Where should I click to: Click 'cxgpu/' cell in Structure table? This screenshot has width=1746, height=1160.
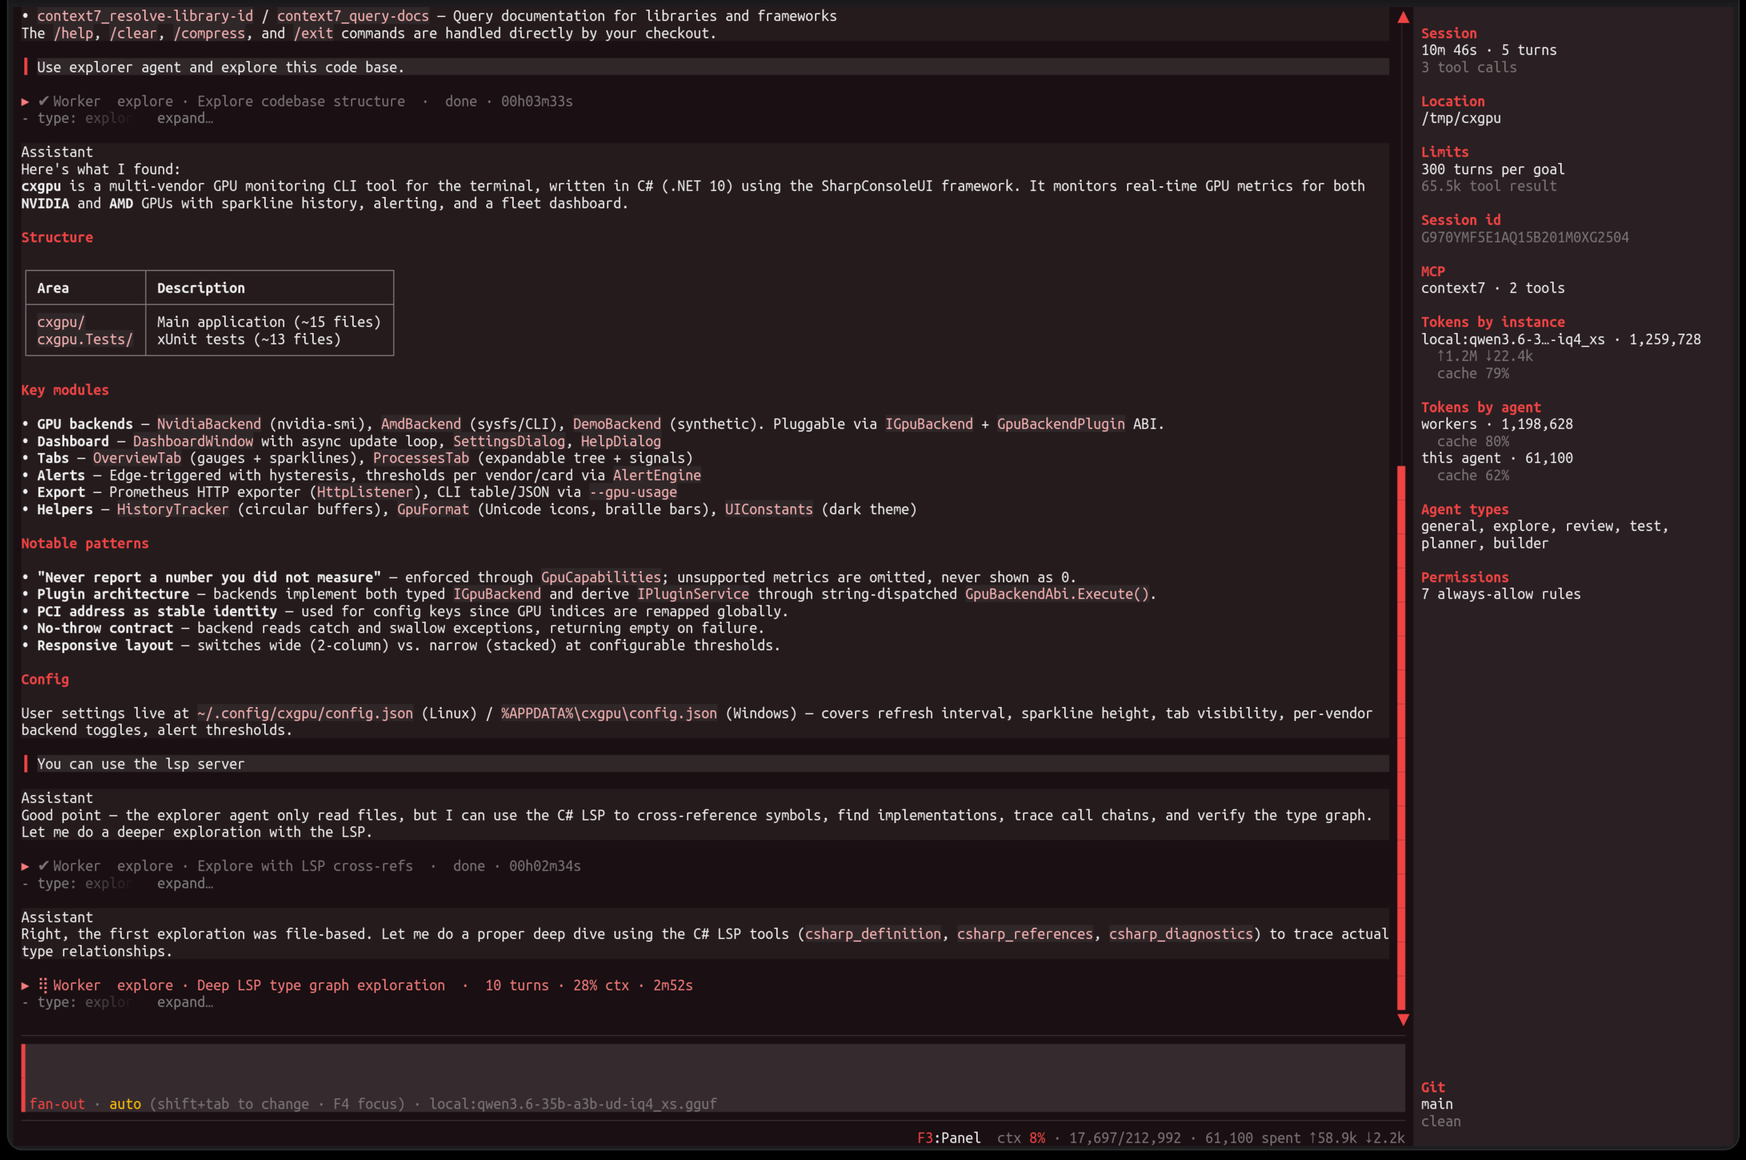[61, 322]
